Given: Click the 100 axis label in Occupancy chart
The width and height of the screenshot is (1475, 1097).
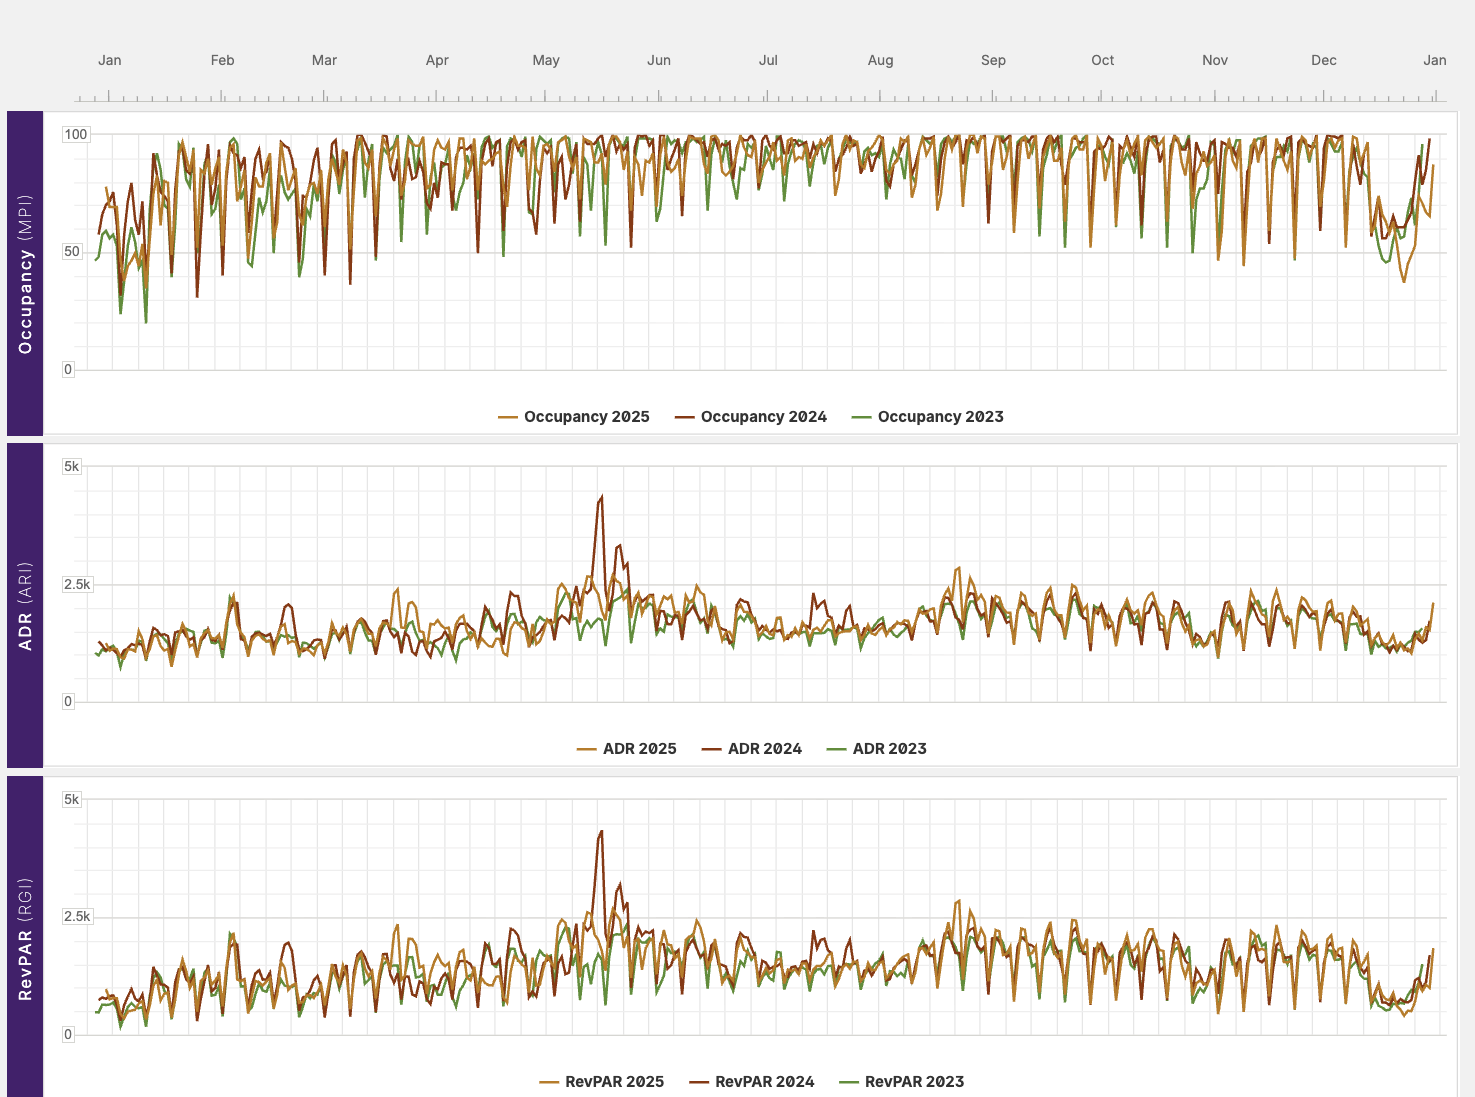Looking at the screenshot, I should tap(76, 134).
